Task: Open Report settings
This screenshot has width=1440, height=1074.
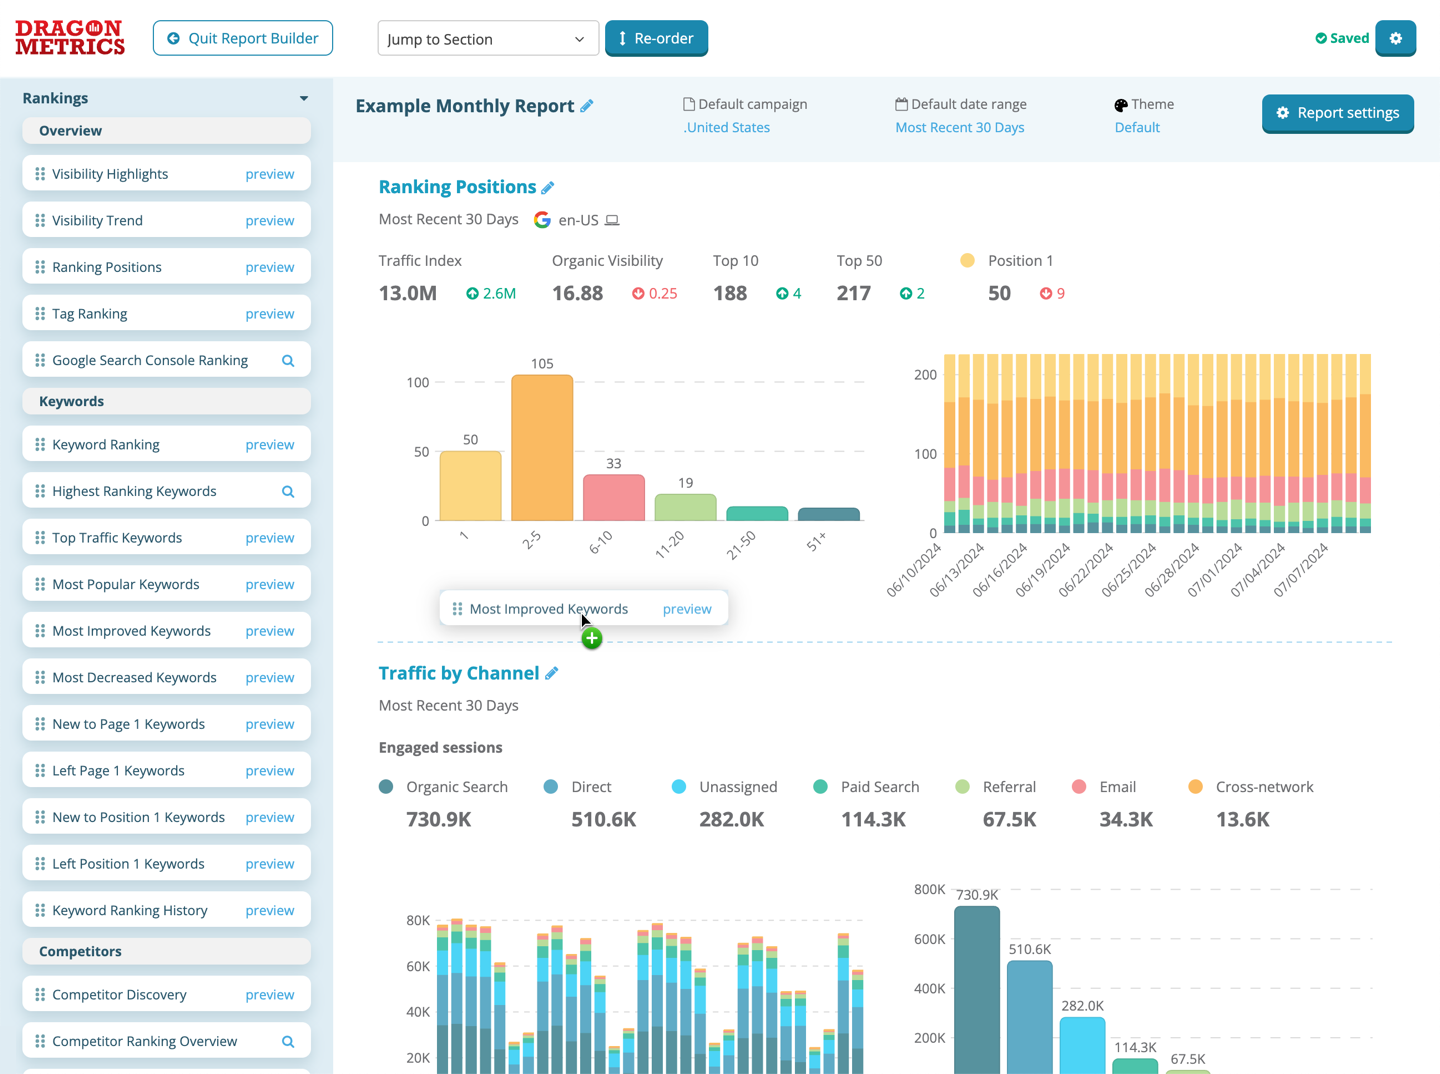Action: pyautogui.click(x=1337, y=113)
